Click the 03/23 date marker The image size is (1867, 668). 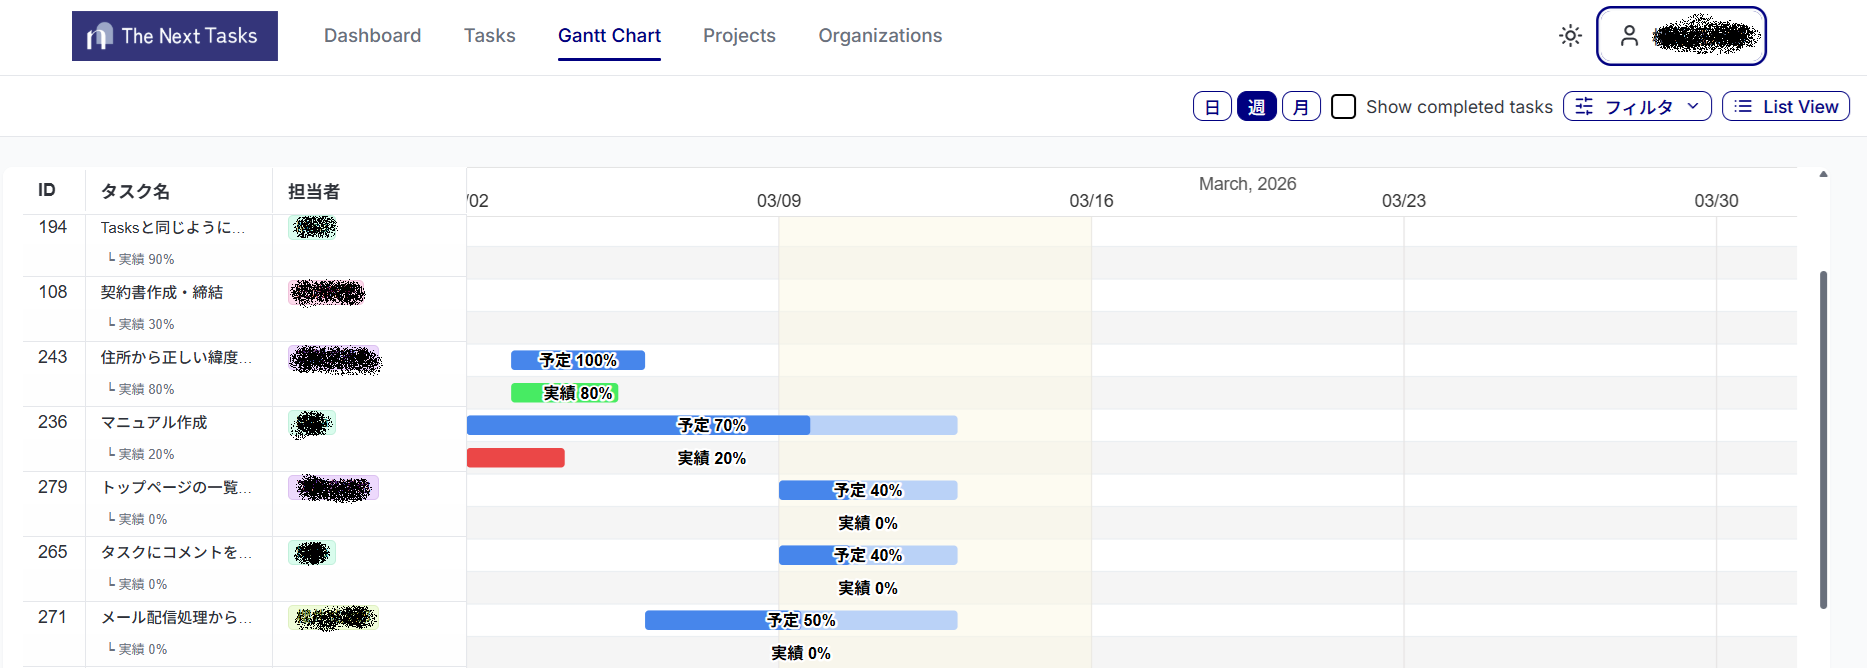[x=1404, y=201]
